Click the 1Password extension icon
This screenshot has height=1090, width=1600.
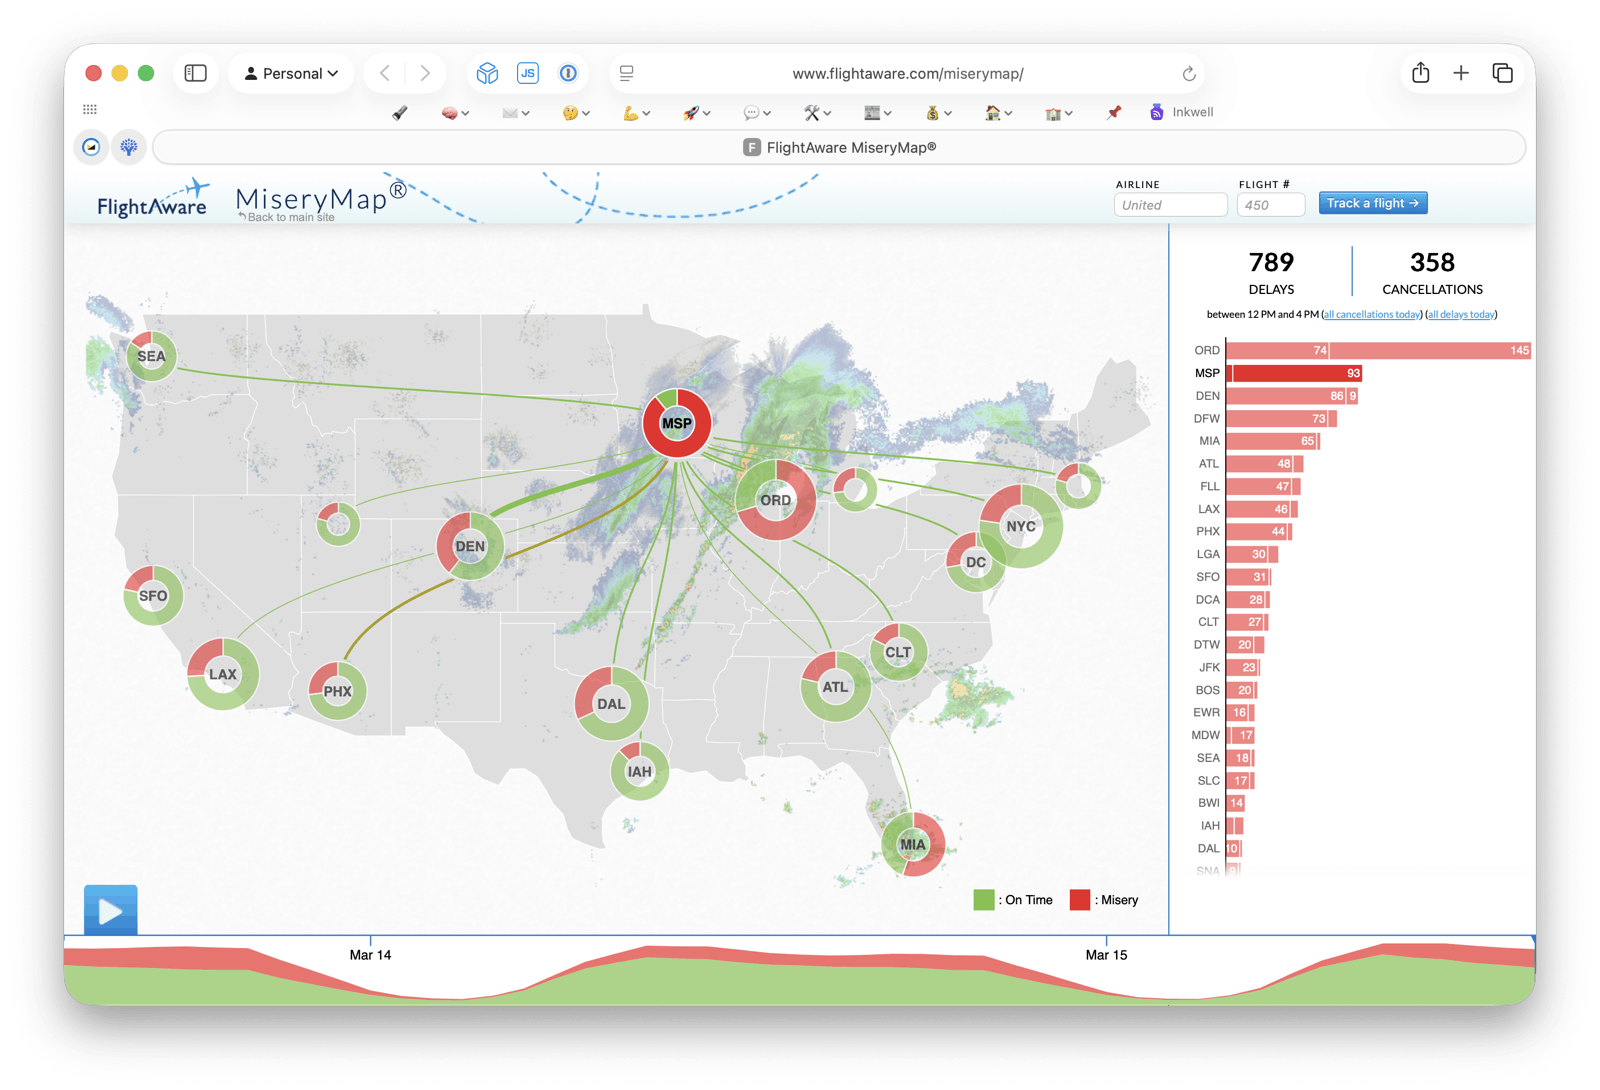tap(568, 73)
